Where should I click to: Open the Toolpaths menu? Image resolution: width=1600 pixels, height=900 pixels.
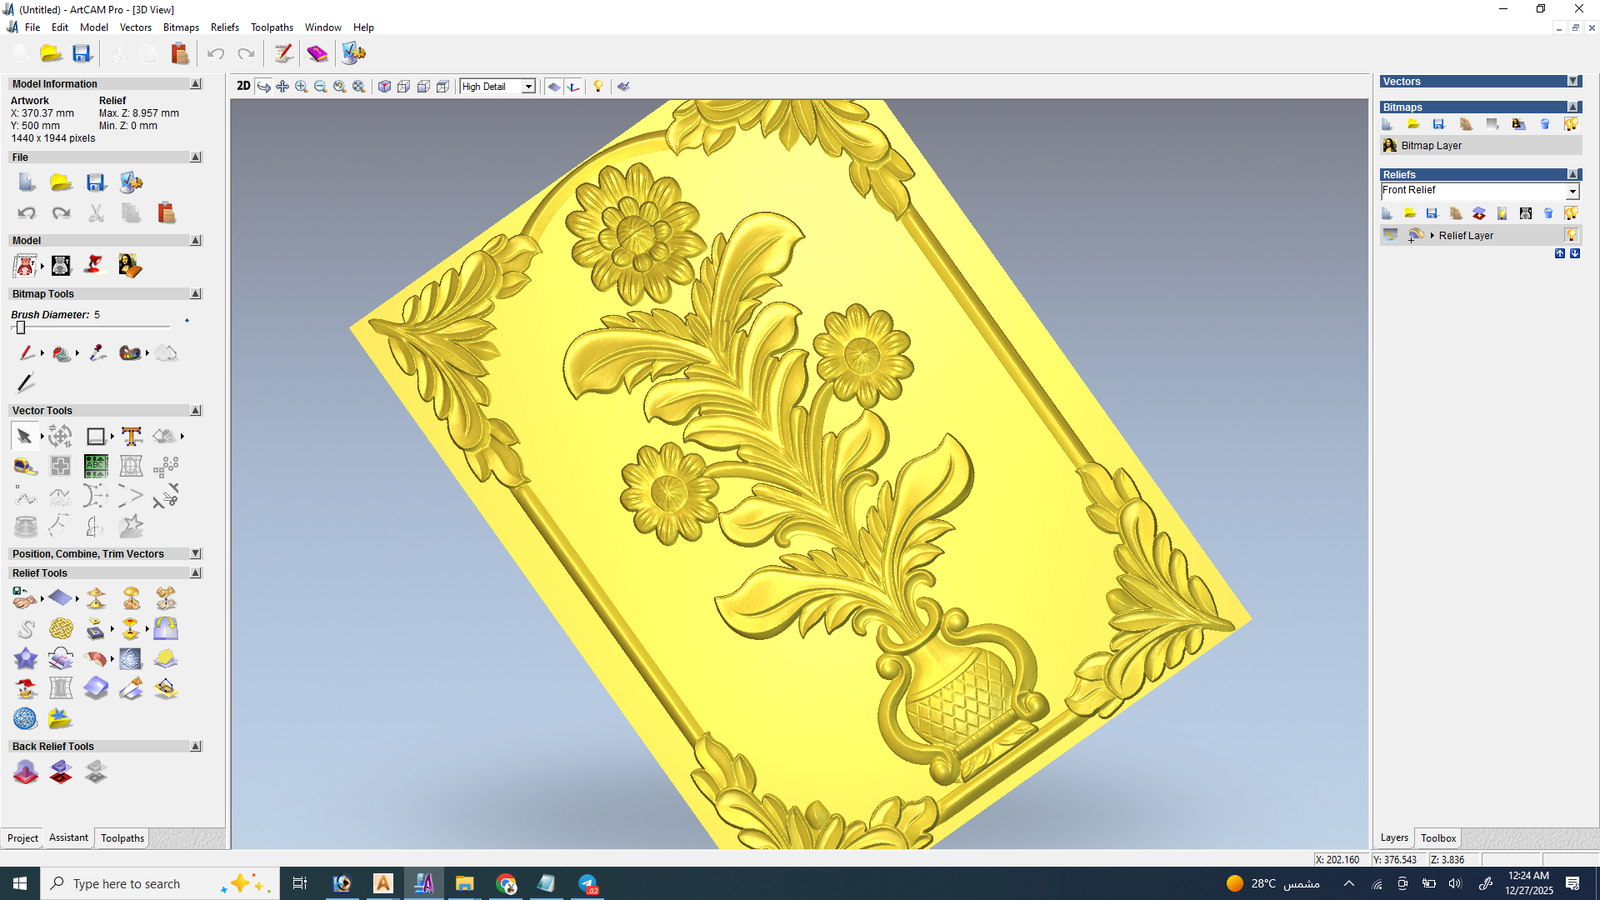pos(271,27)
